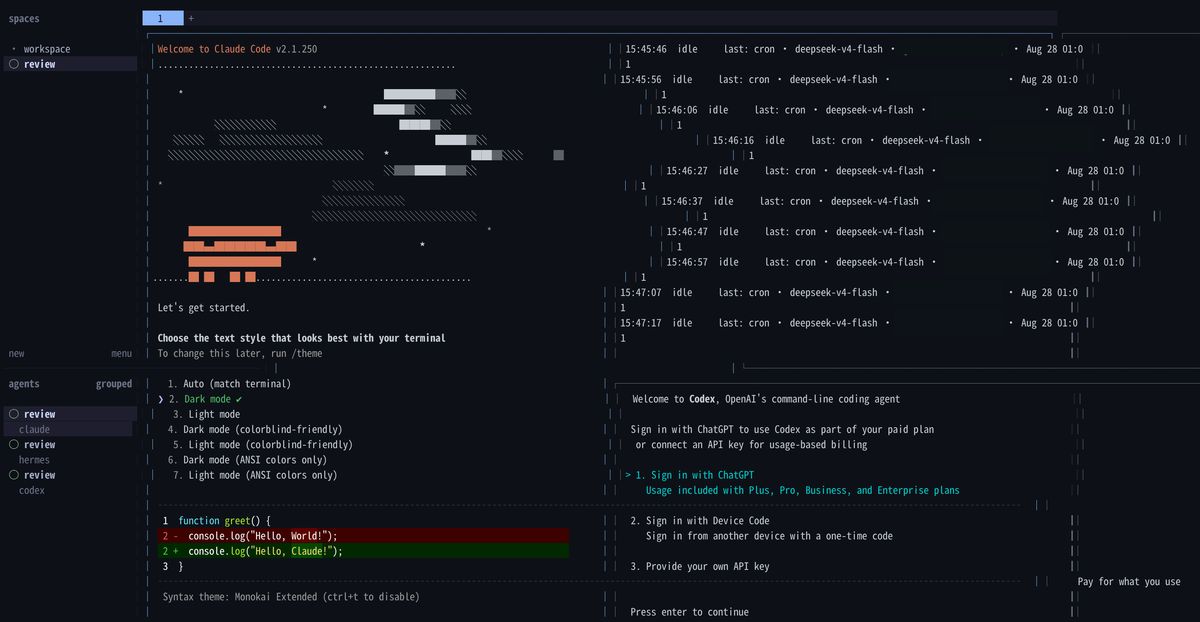The image size is (1200, 622).
Task: Click the spaces header in the sidebar
Action: point(24,18)
